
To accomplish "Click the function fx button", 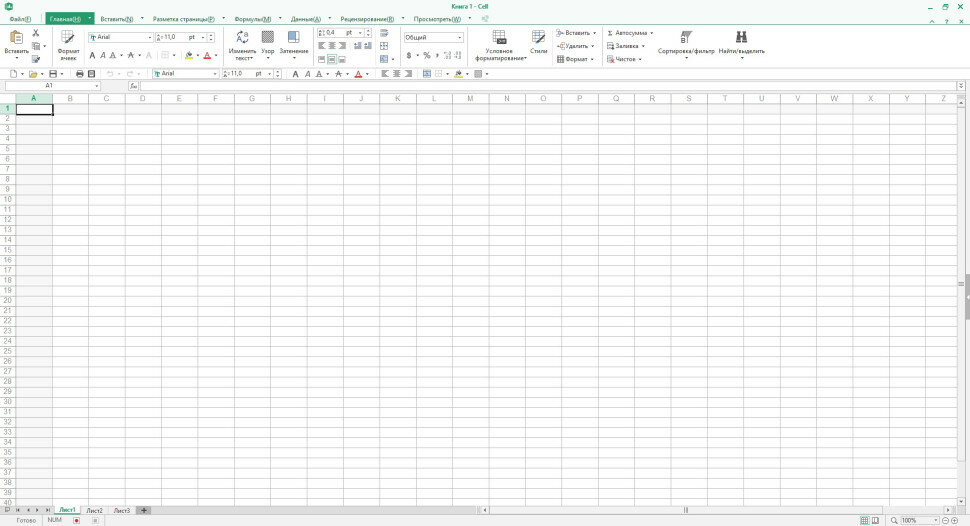I will pos(134,86).
